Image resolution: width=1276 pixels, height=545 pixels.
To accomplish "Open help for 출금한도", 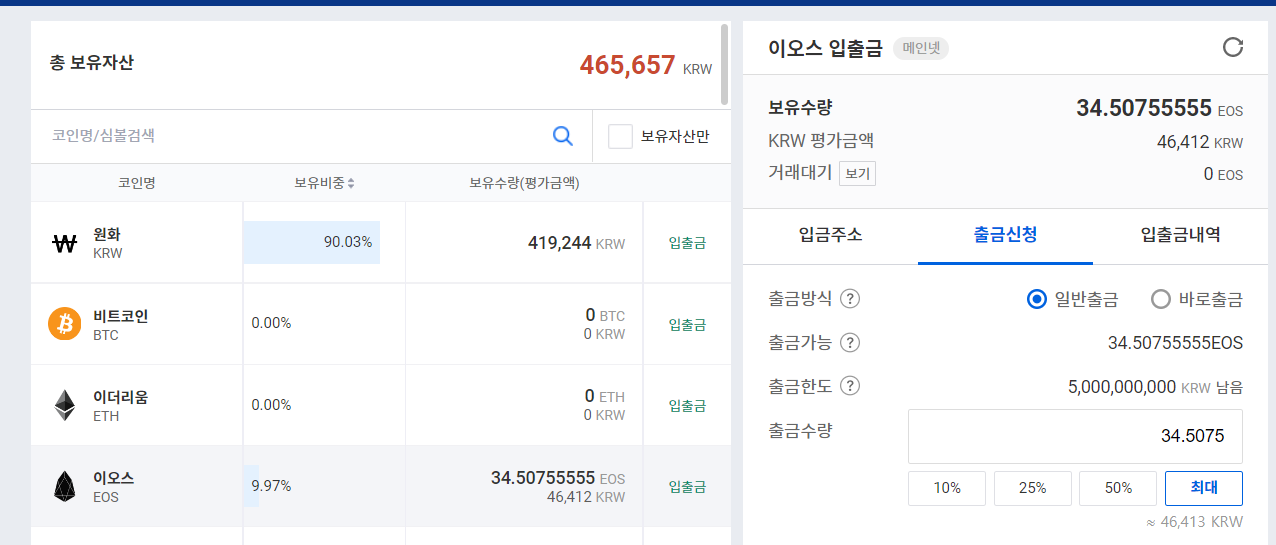I will [850, 386].
